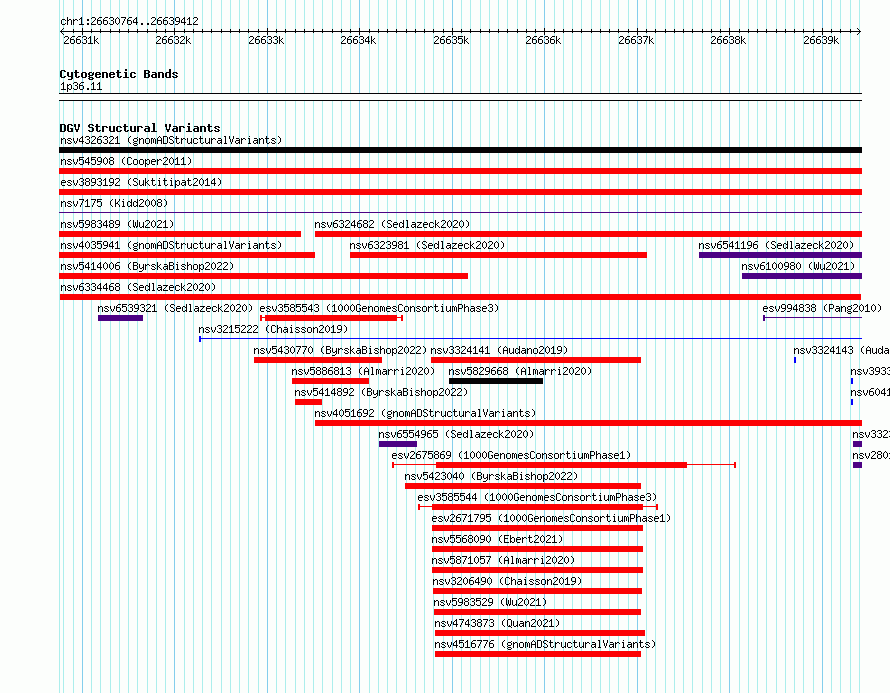Click the chr1:26630764..26639412 coordinates text
Image resolution: width=890 pixels, height=693 pixels.
pyautogui.click(x=129, y=22)
